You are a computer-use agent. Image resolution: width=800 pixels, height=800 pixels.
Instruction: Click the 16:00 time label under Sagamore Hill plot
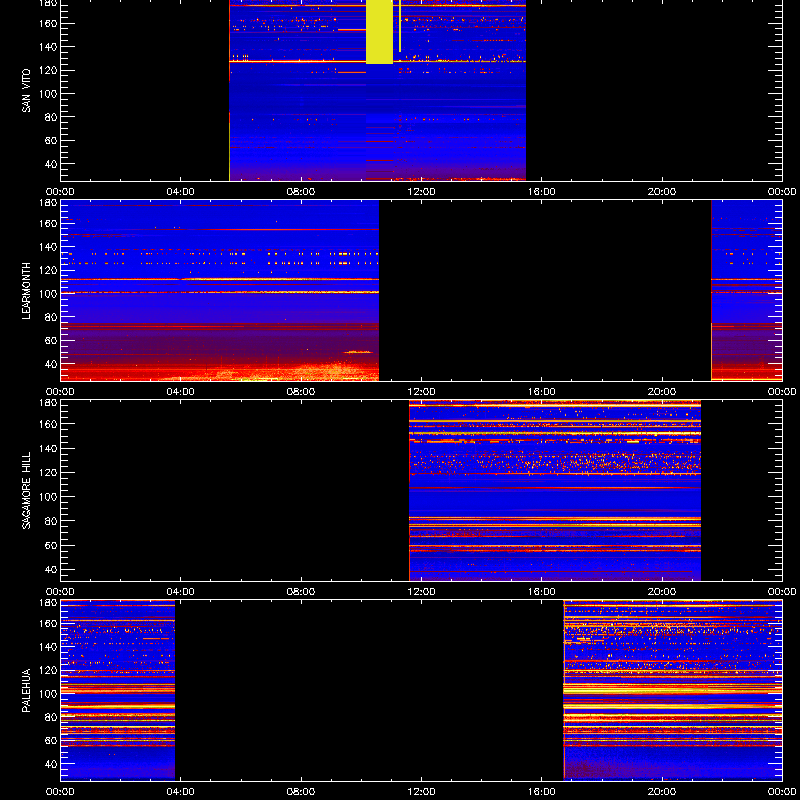click(x=542, y=592)
